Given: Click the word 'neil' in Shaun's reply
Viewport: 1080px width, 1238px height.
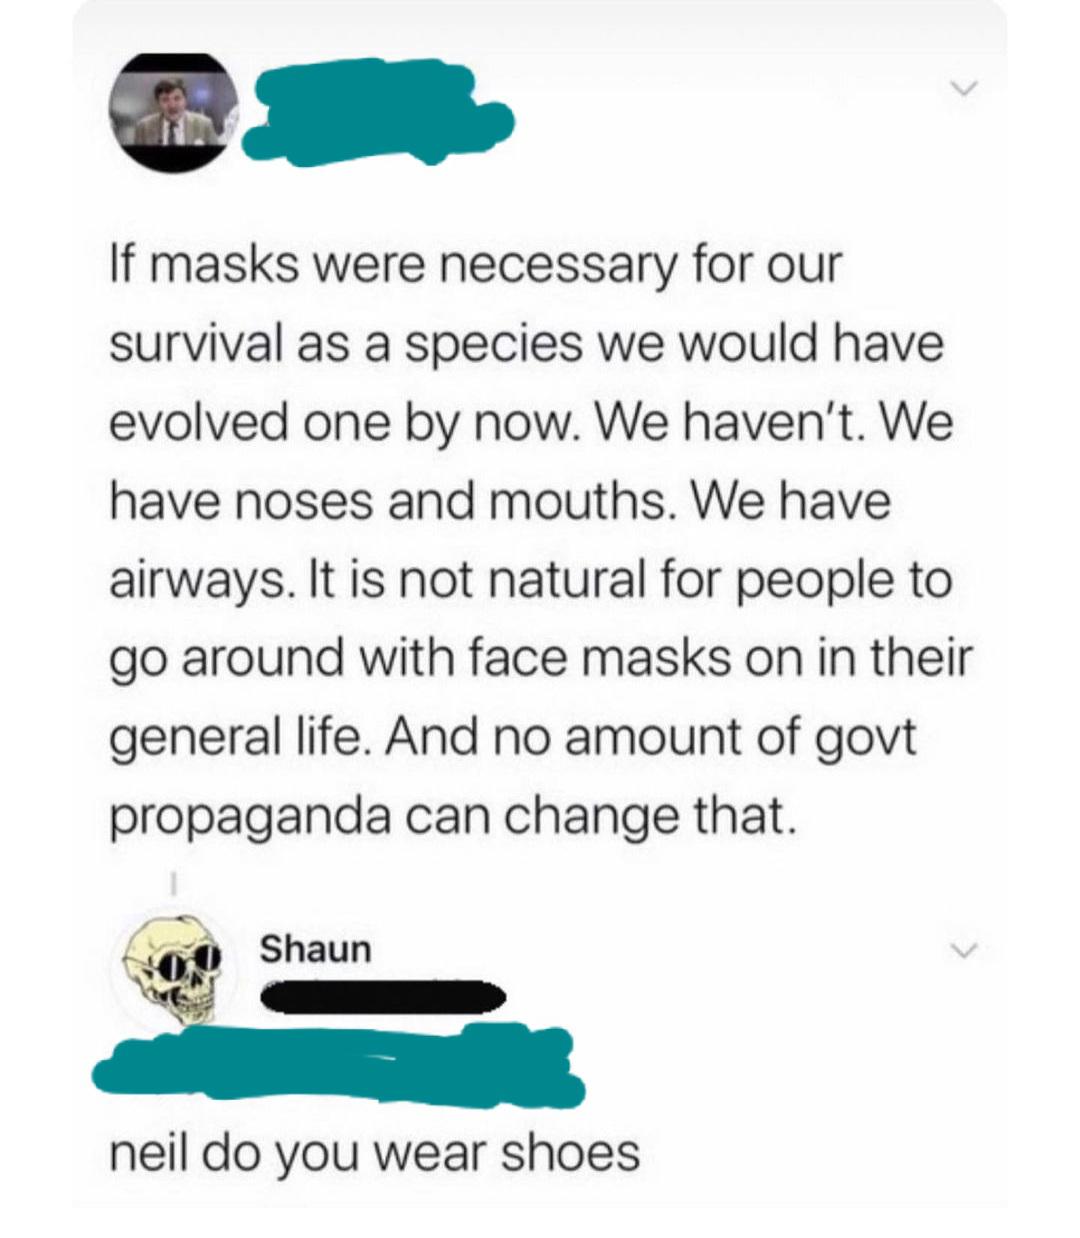Looking at the screenshot, I should 148,1154.
